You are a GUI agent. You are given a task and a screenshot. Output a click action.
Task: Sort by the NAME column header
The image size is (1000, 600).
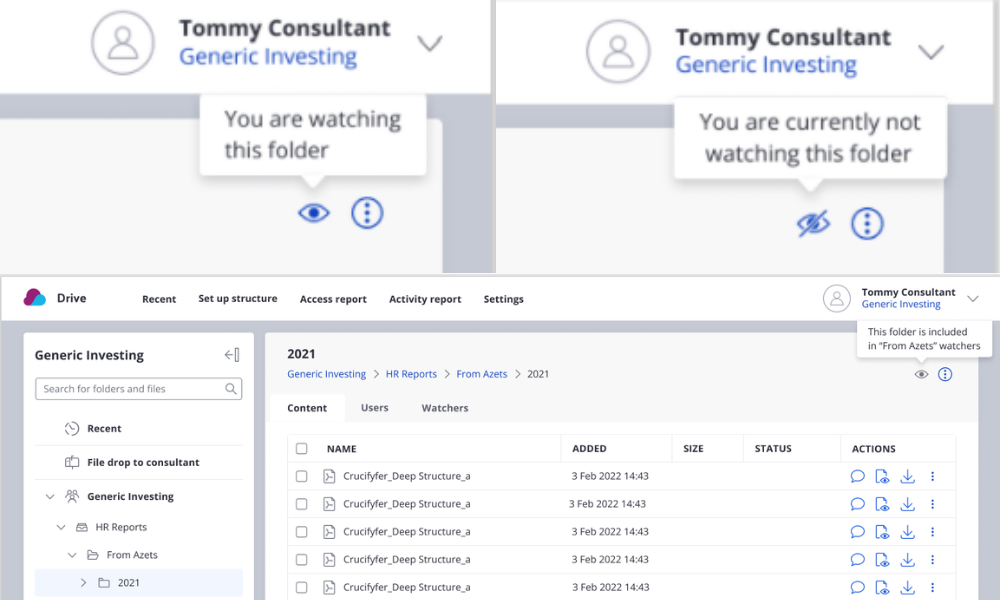(341, 449)
